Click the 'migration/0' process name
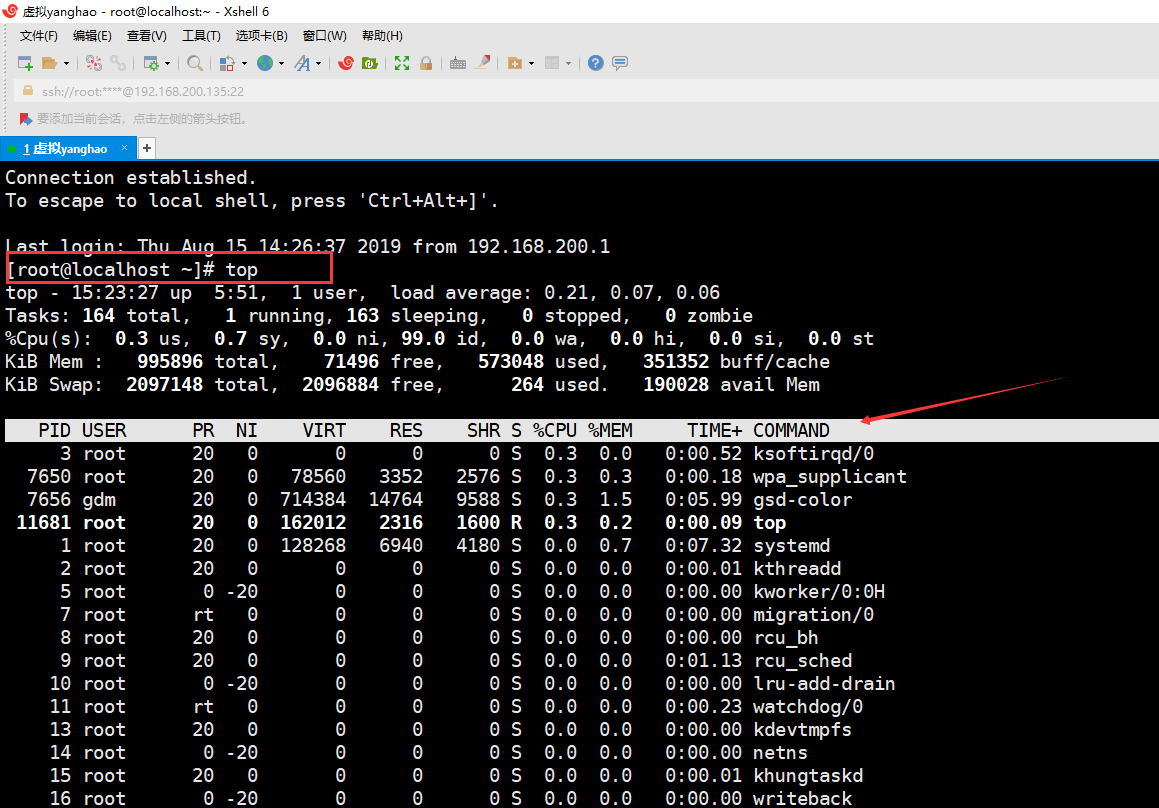 tap(814, 614)
